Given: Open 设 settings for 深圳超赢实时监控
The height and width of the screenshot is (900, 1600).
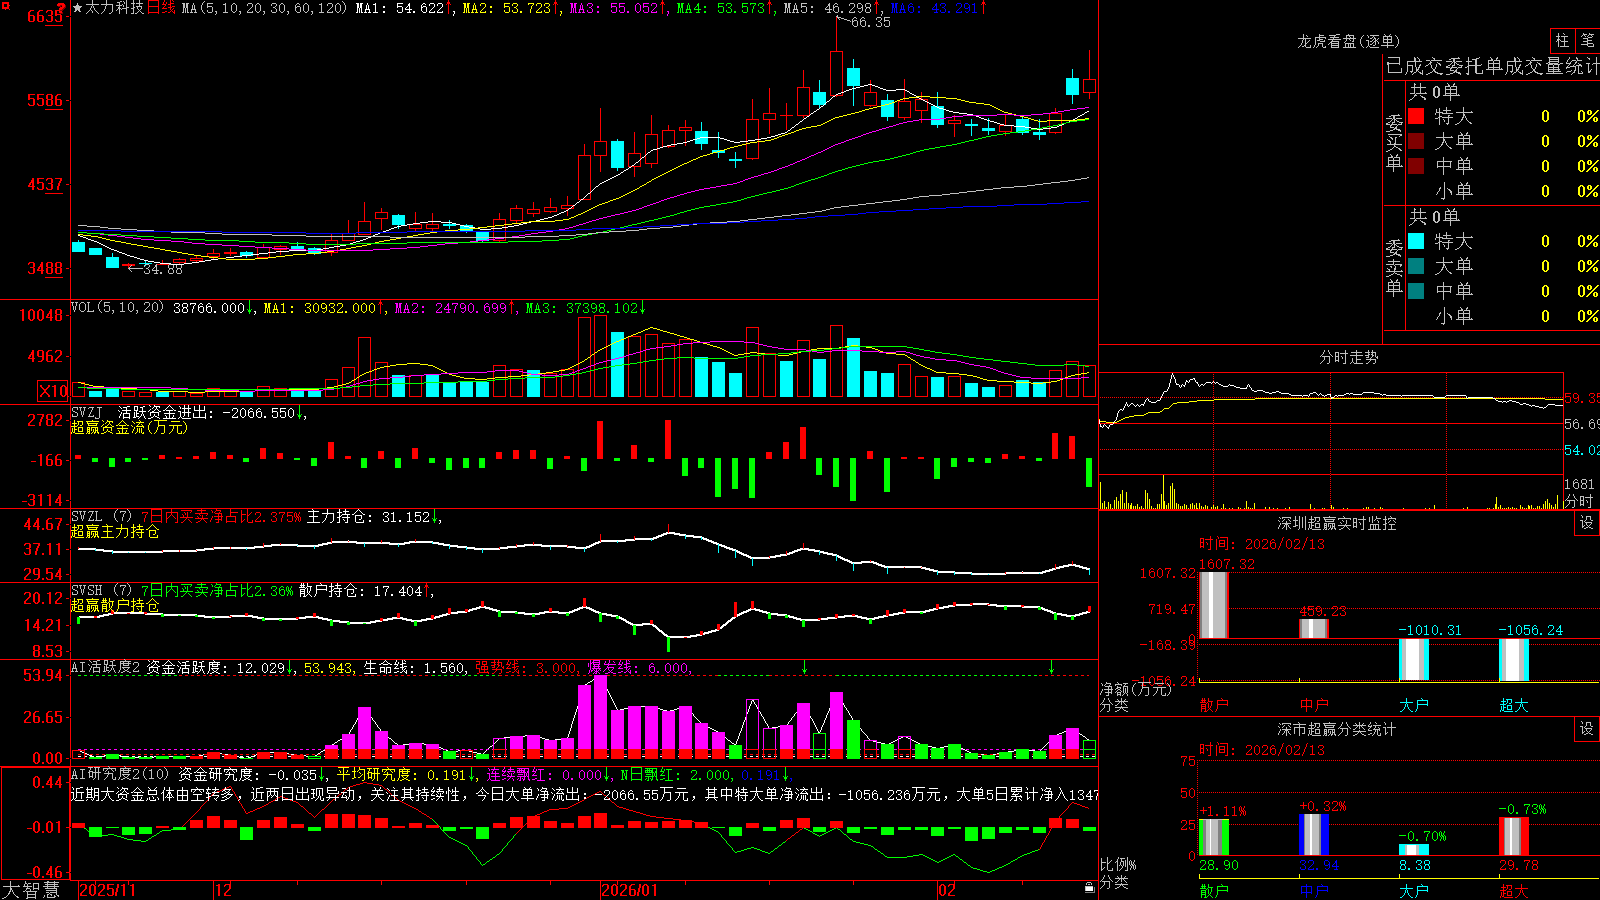Looking at the screenshot, I should (x=1587, y=523).
